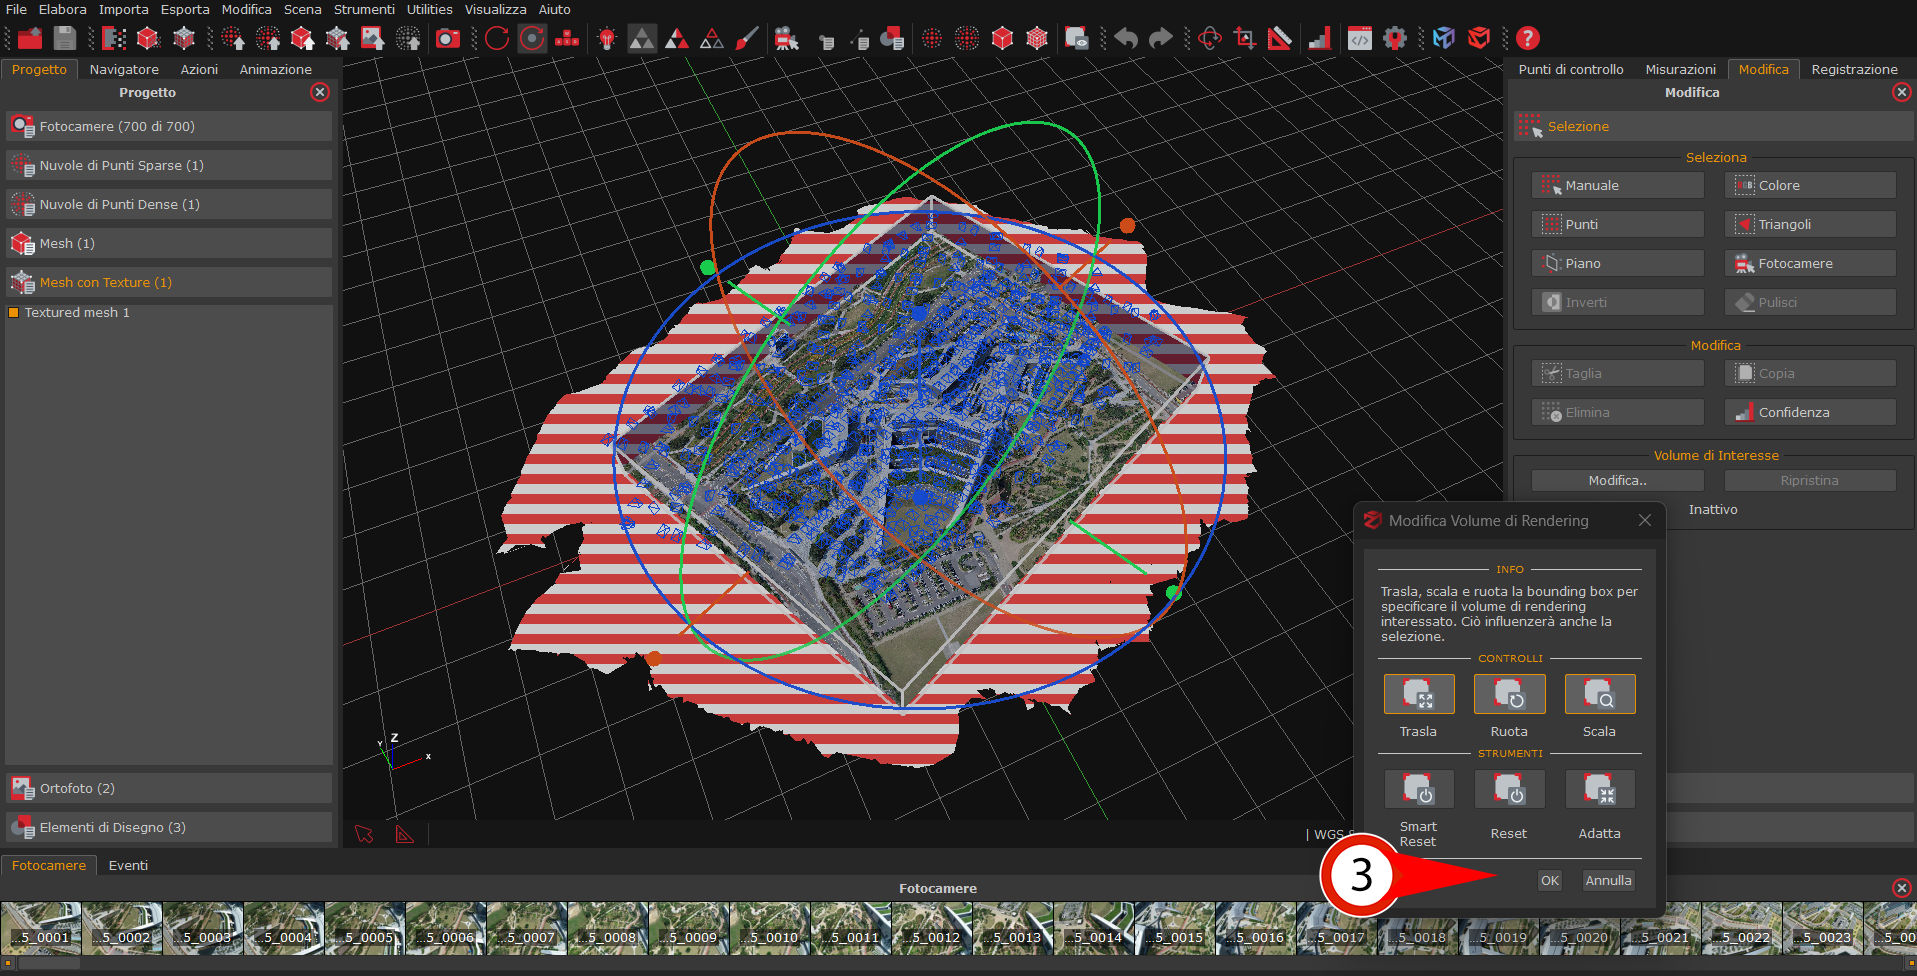The width and height of the screenshot is (1917, 976).
Task: Click the blue-purple Masquerade logo icon
Action: [x=1444, y=38]
